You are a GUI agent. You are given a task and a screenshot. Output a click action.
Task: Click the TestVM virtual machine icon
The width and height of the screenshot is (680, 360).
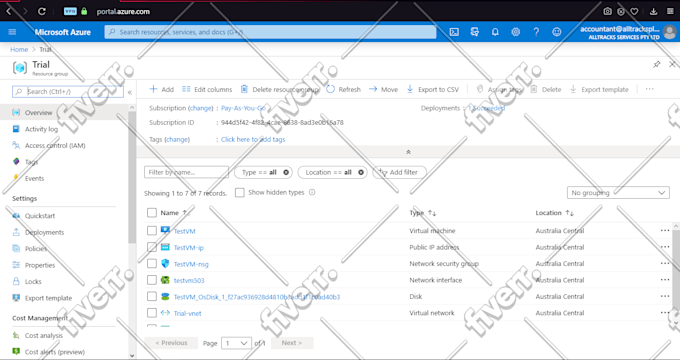(x=165, y=230)
